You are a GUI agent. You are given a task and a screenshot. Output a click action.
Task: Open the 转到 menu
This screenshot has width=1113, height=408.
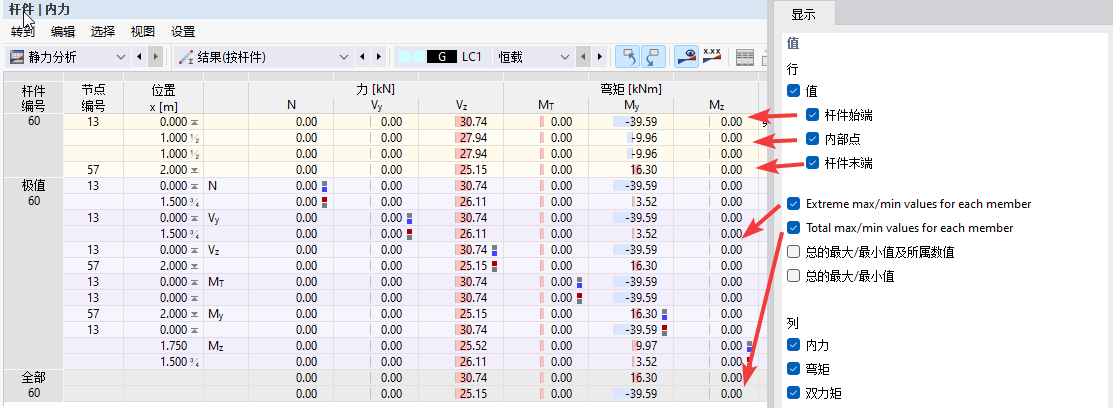click(x=23, y=31)
